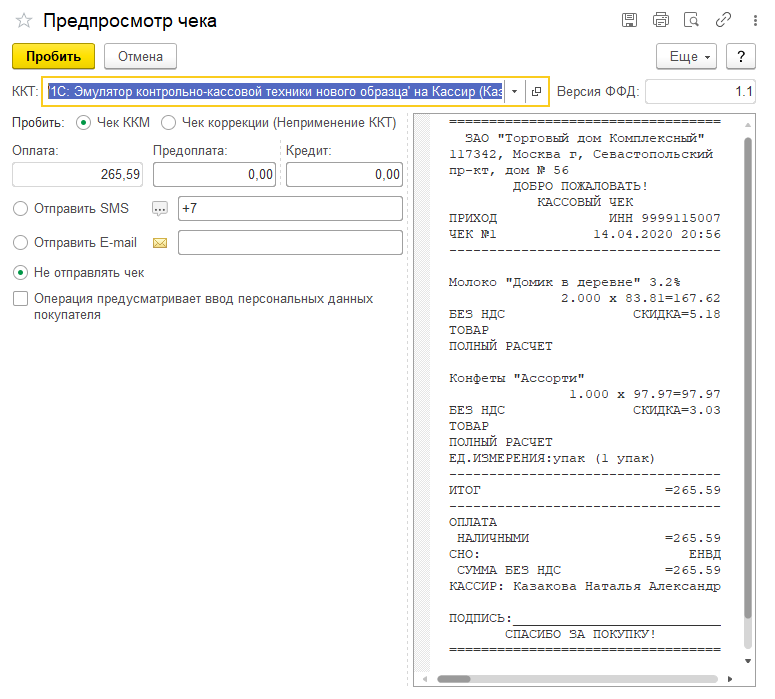Tick the персональных данных покупателя checkbox
The width and height of the screenshot is (775, 699).
tap(20, 299)
